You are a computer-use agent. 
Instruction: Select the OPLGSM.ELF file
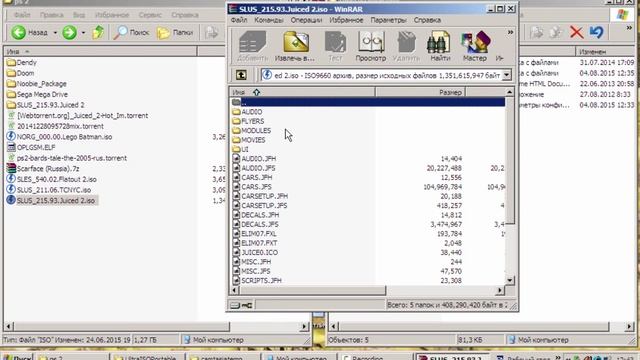pos(31,147)
